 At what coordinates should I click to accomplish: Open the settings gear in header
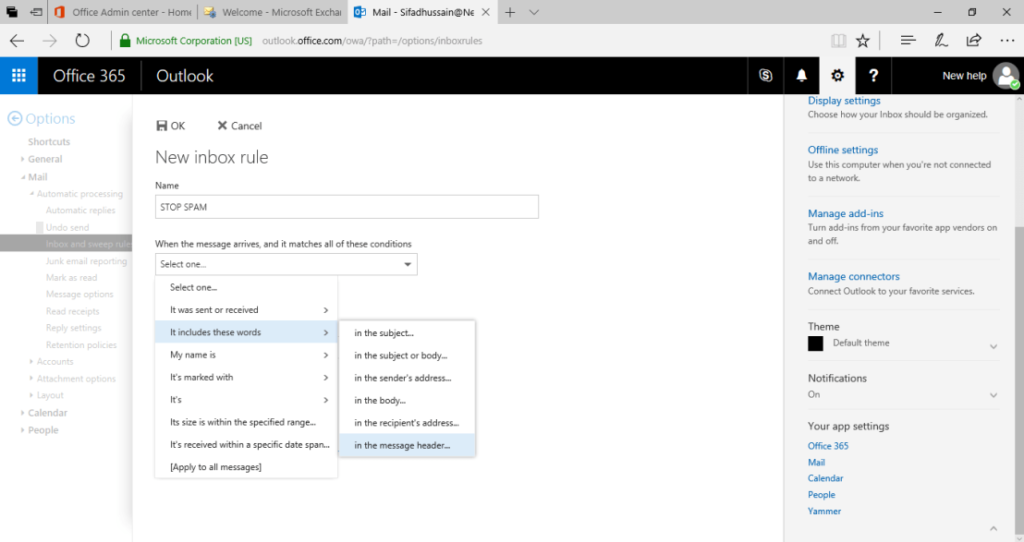[x=837, y=76]
